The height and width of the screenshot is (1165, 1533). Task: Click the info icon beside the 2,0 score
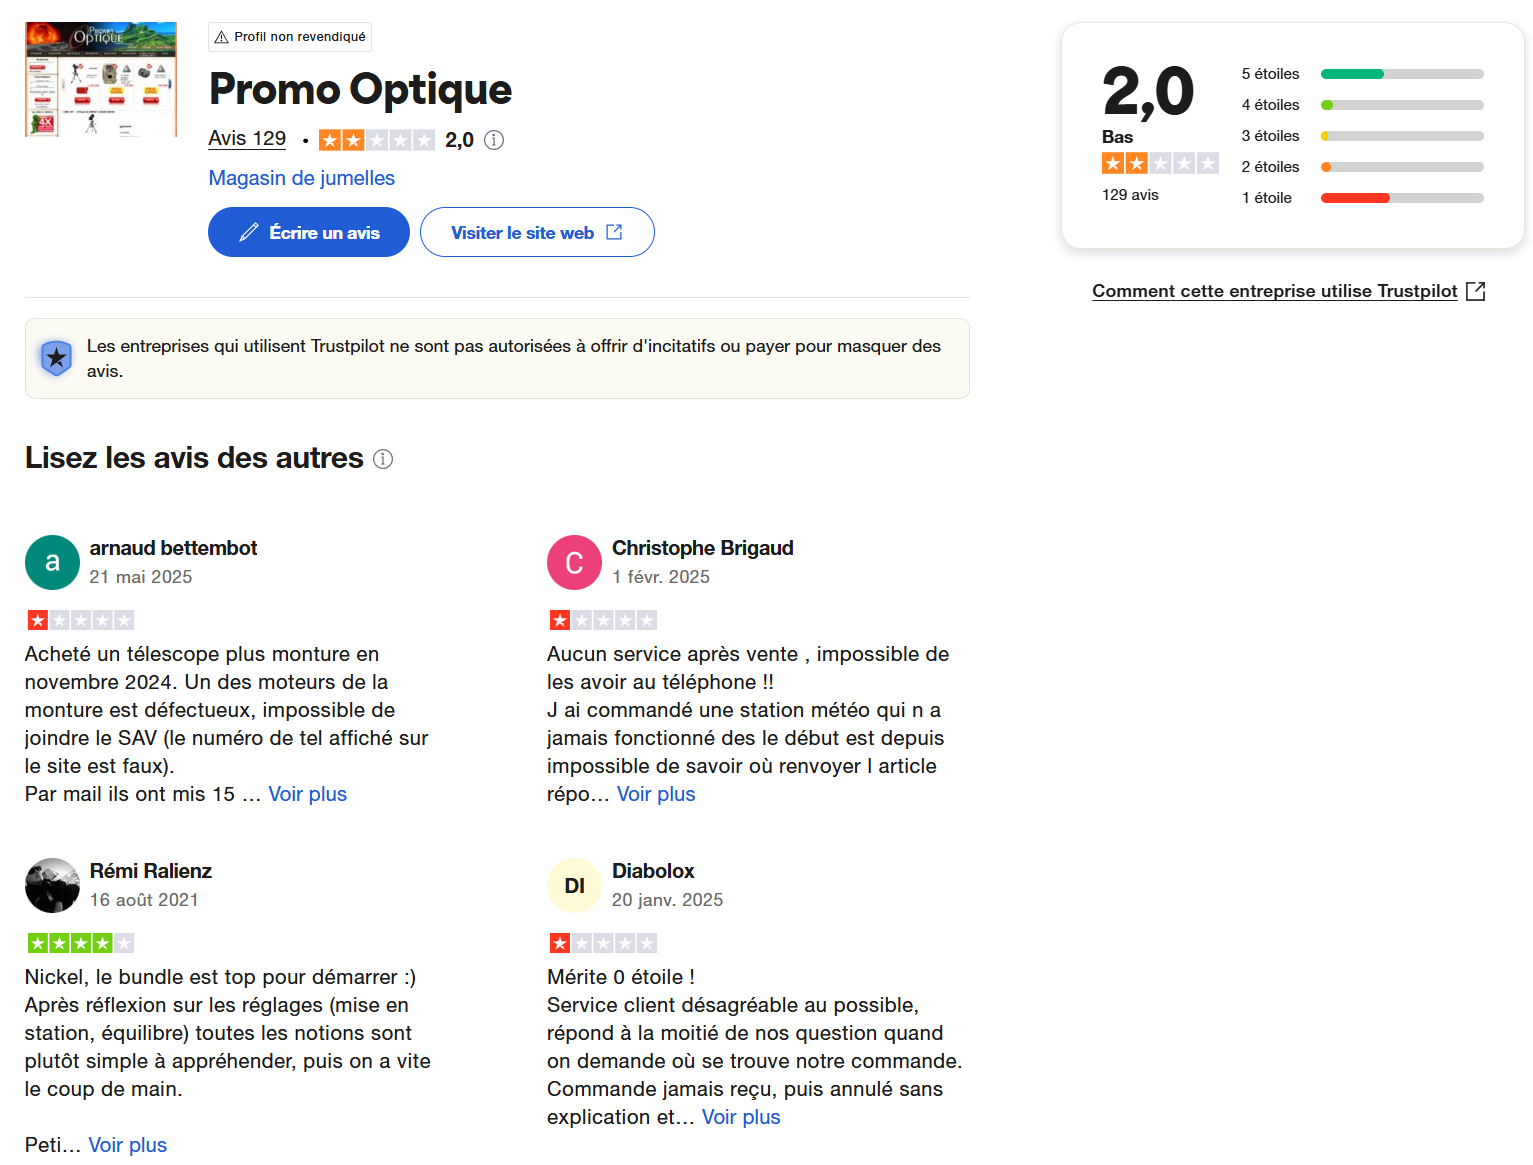[x=494, y=140]
